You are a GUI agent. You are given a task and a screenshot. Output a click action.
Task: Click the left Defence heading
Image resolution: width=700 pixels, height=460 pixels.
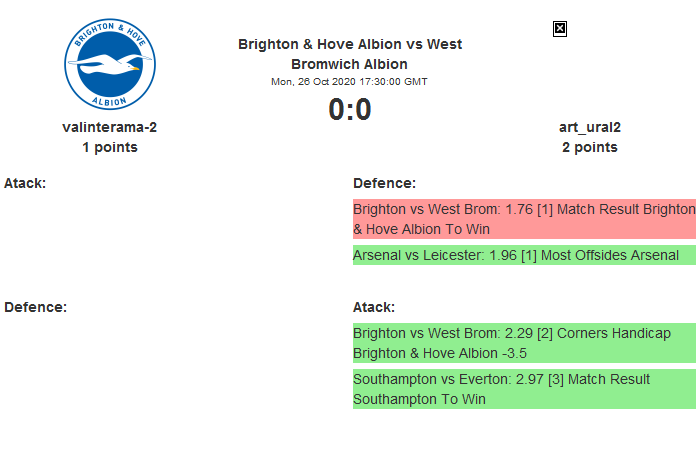pyautogui.click(x=35, y=307)
